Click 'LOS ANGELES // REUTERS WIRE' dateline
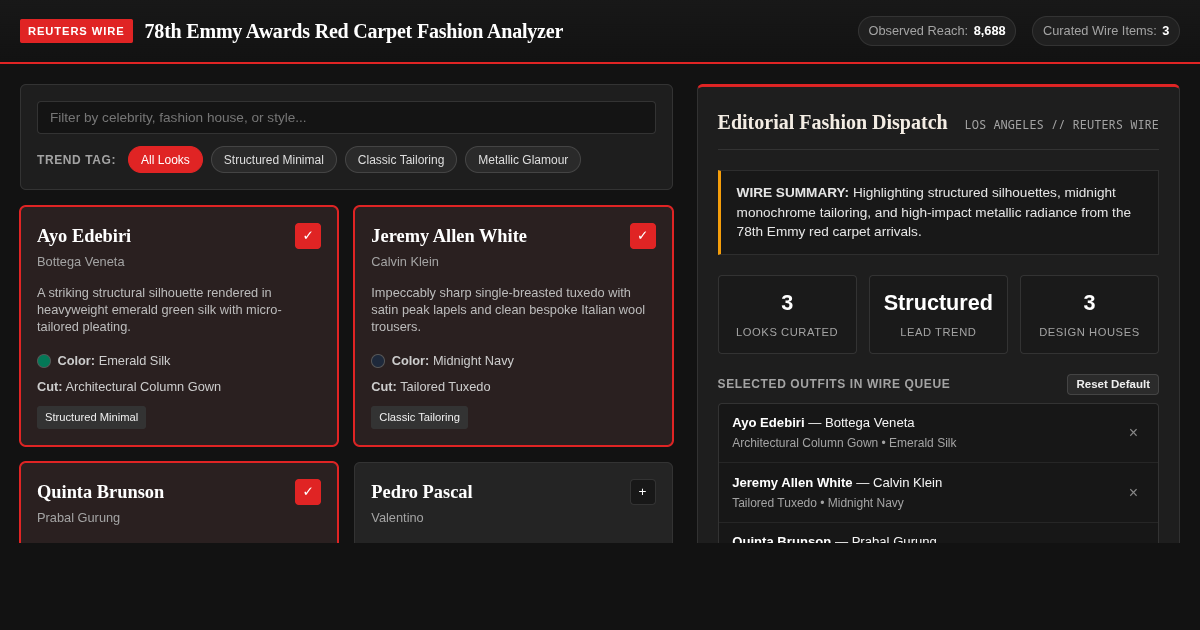 (1062, 125)
